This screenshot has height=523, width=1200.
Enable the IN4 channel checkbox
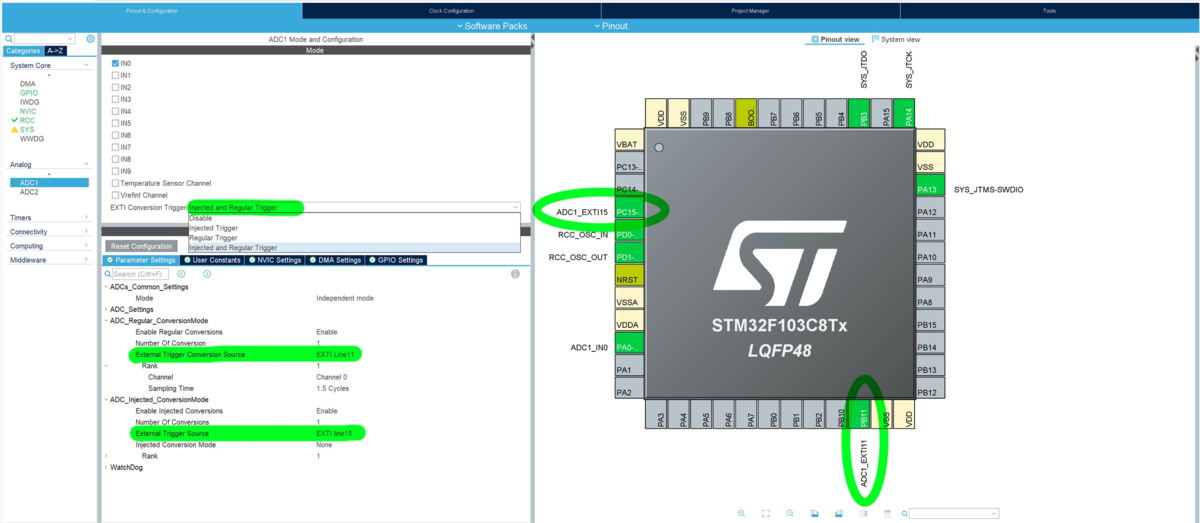click(x=115, y=111)
